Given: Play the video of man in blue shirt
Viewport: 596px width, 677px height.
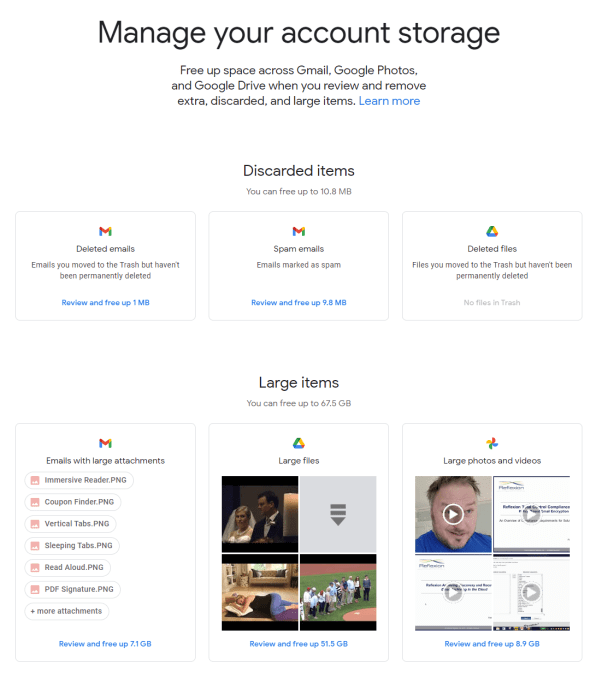Looking at the screenshot, I should point(453,514).
